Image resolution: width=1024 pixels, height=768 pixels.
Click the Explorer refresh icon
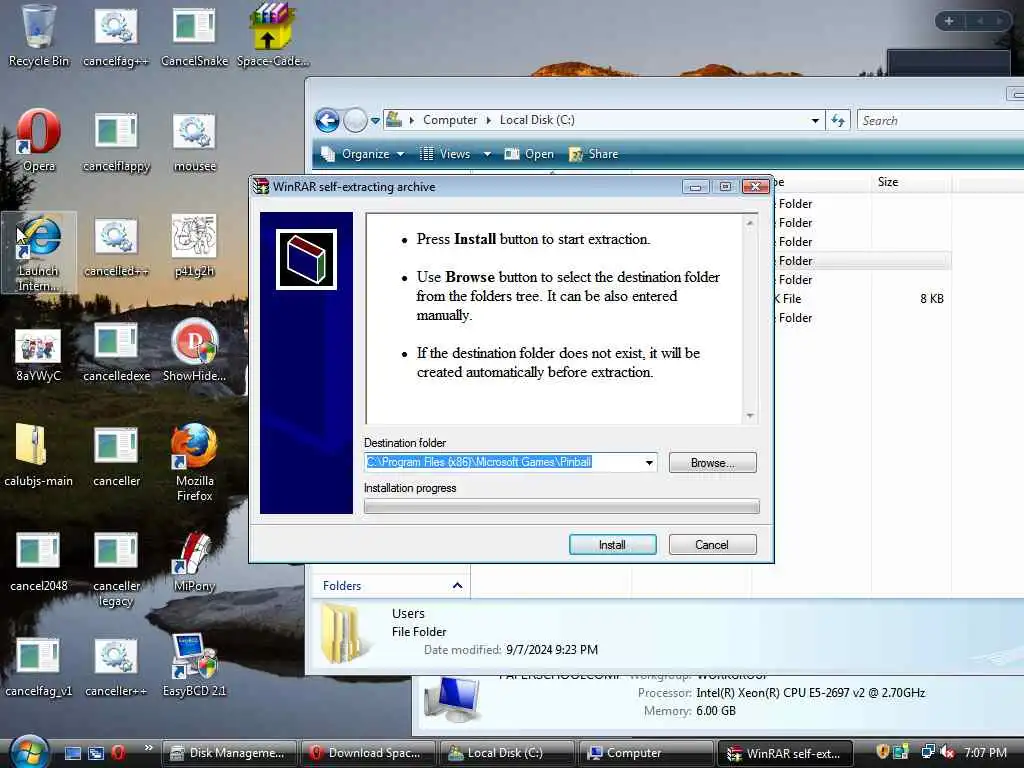pyautogui.click(x=839, y=120)
